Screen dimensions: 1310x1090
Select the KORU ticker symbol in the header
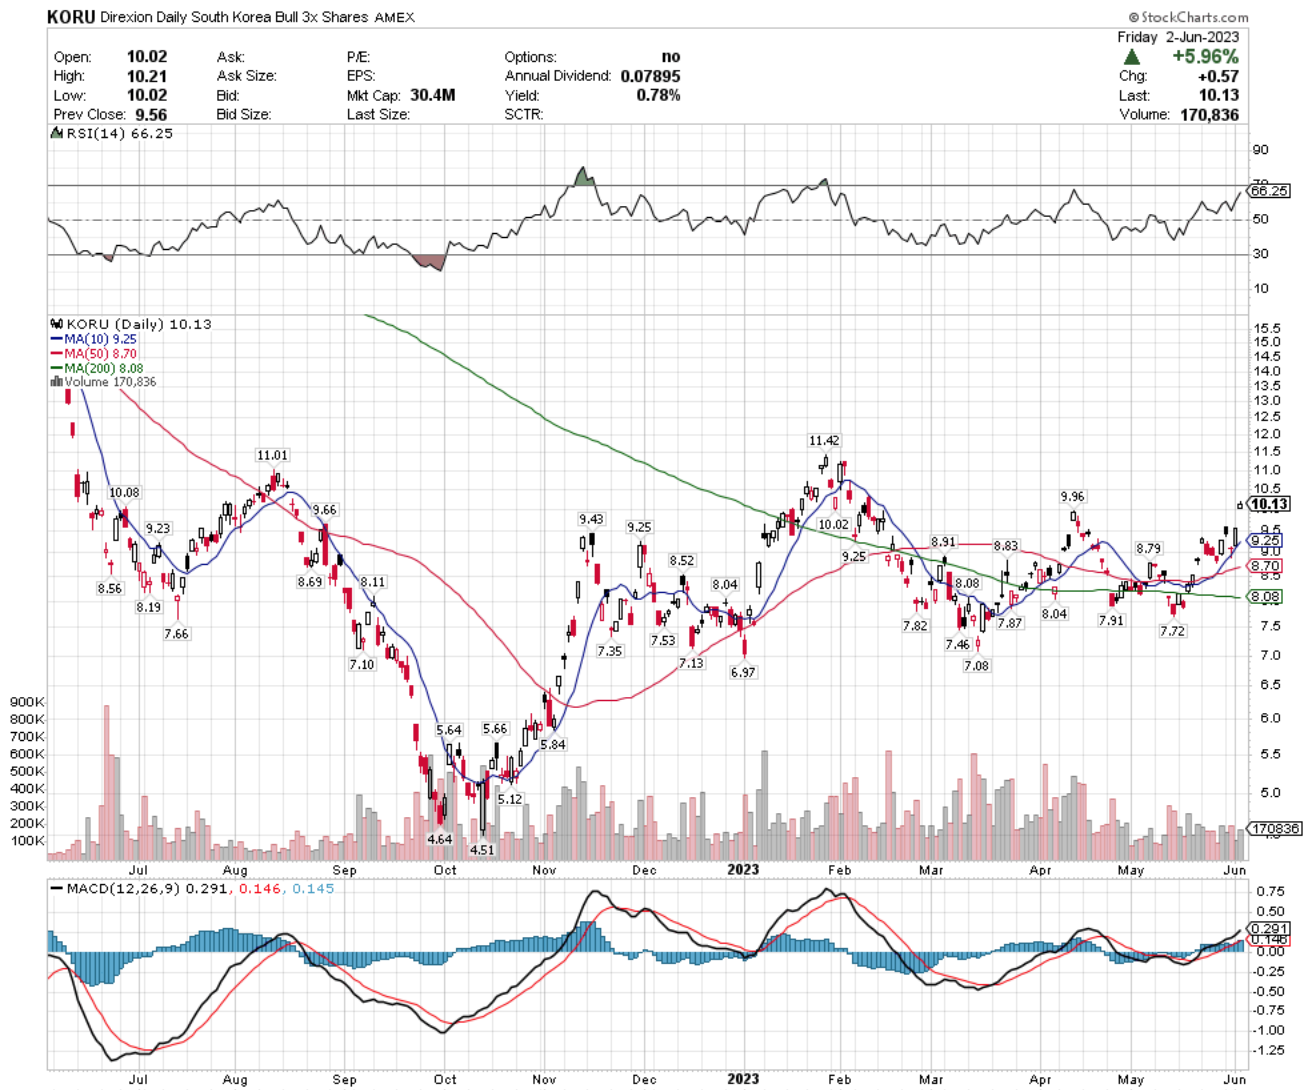coord(71,17)
